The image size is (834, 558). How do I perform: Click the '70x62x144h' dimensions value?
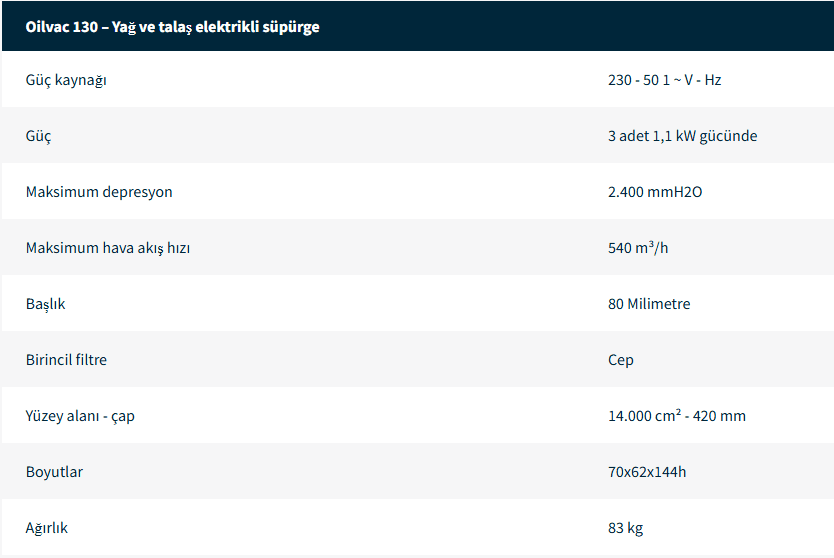(x=647, y=472)
